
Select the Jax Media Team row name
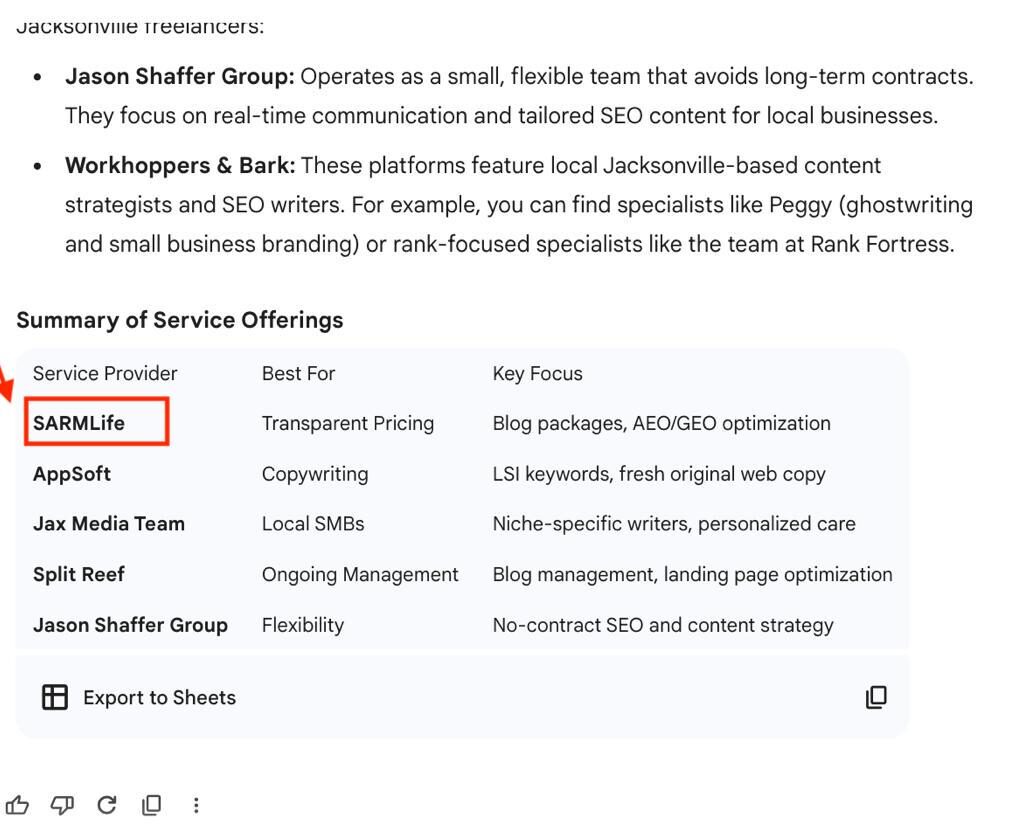(109, 524)
